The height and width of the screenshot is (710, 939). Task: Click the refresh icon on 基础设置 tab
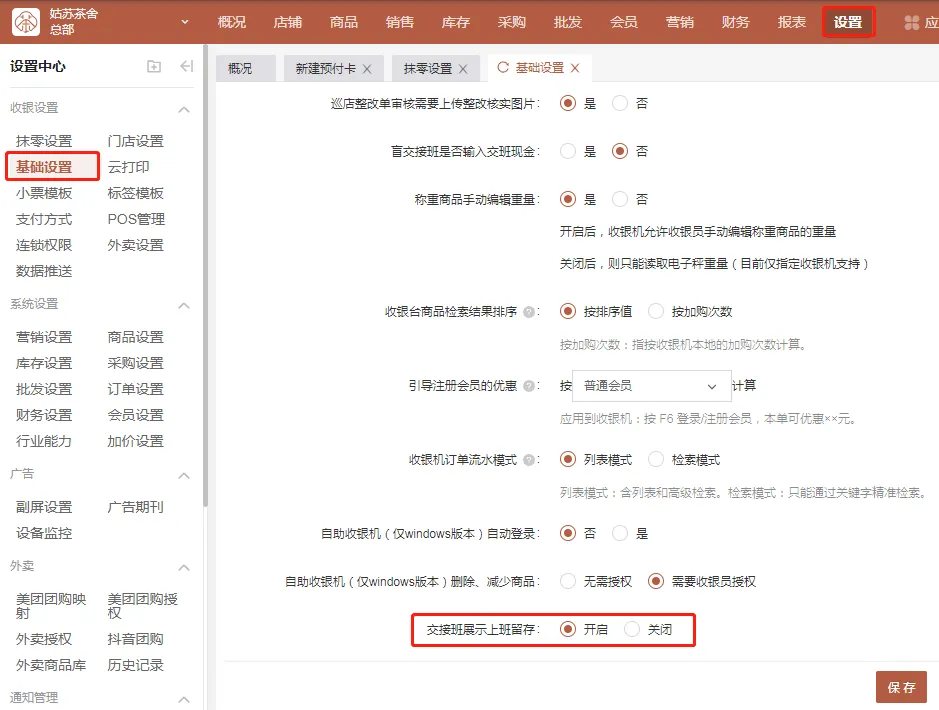click(x=503, y=68)
